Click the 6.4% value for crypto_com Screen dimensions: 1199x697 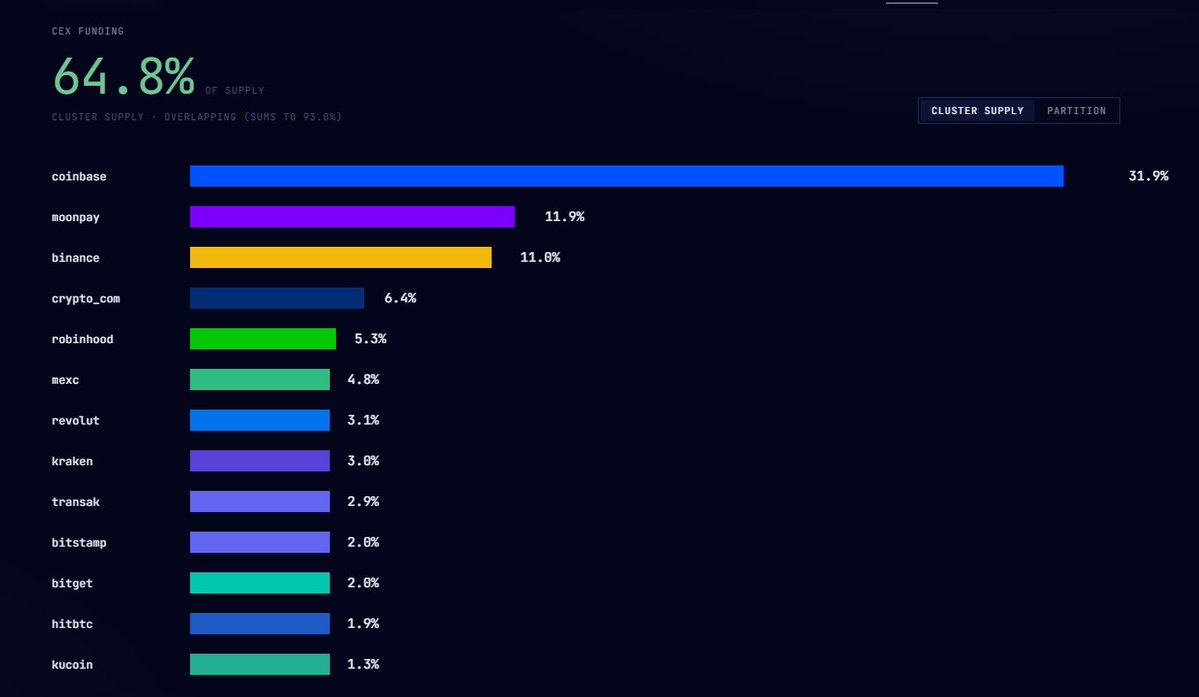(400, 298)
